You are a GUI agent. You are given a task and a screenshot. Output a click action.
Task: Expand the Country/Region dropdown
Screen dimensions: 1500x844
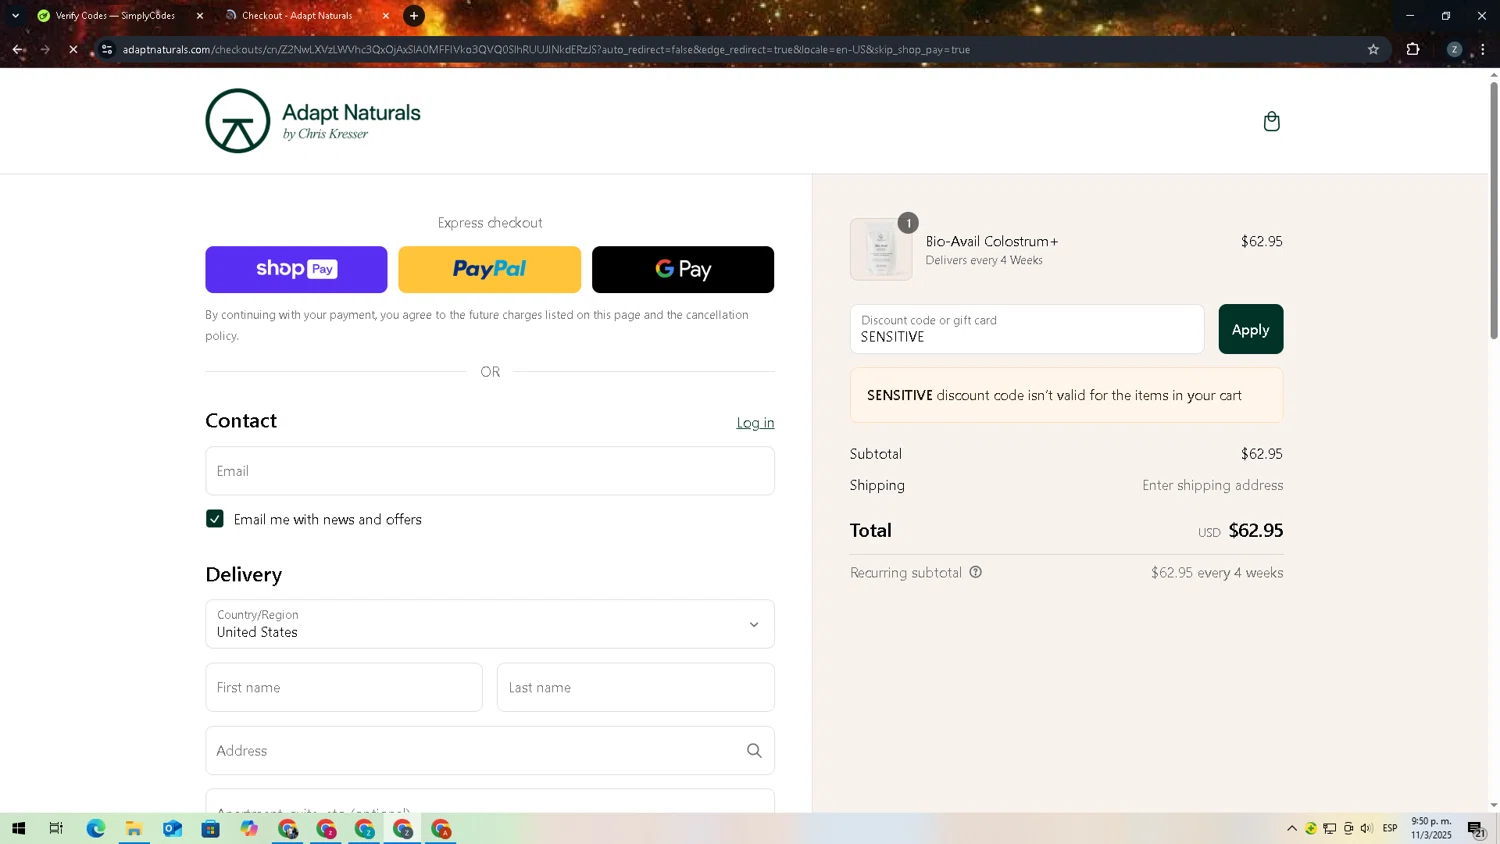(x=490, y=624)
